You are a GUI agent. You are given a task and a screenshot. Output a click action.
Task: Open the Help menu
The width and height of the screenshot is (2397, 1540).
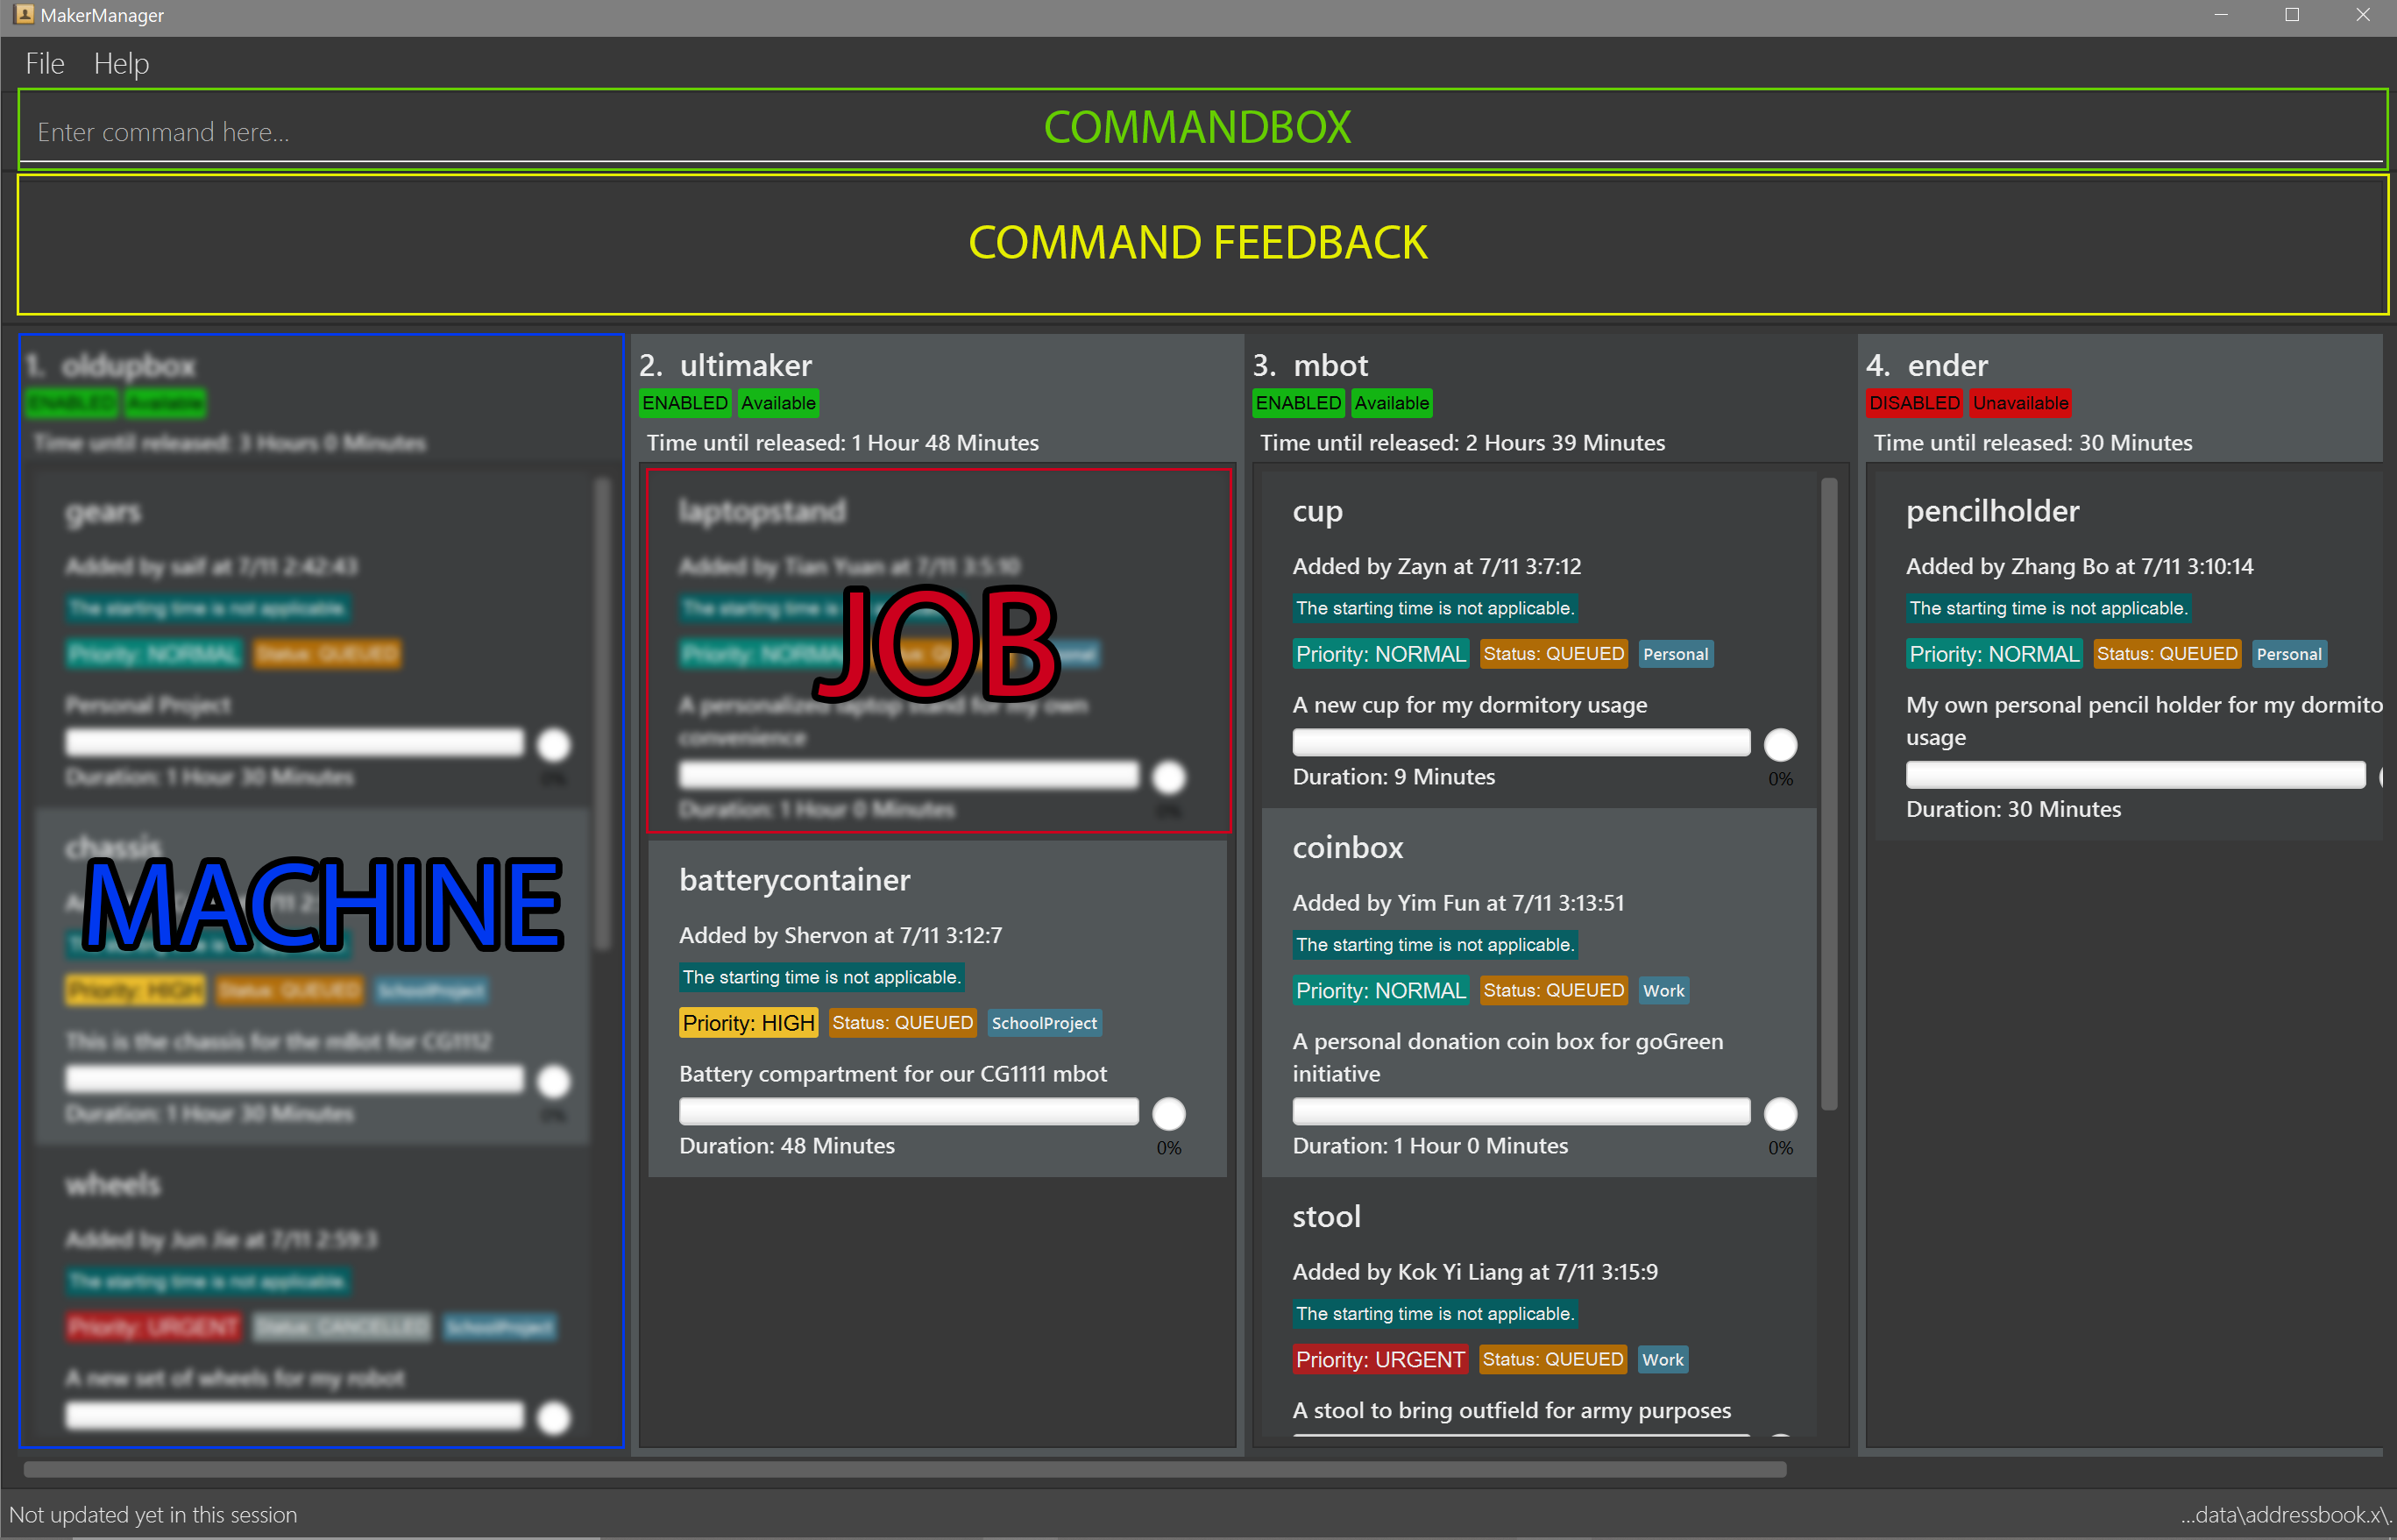(121, 64)
